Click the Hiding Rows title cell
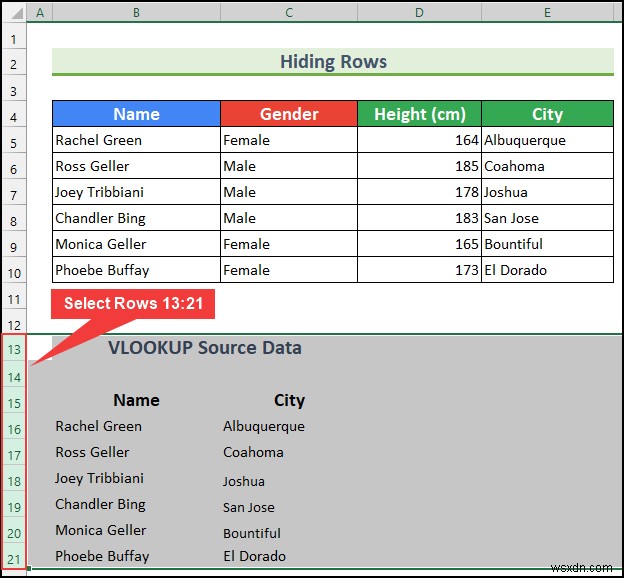This screenshot has height=578, width=624. 333,62
